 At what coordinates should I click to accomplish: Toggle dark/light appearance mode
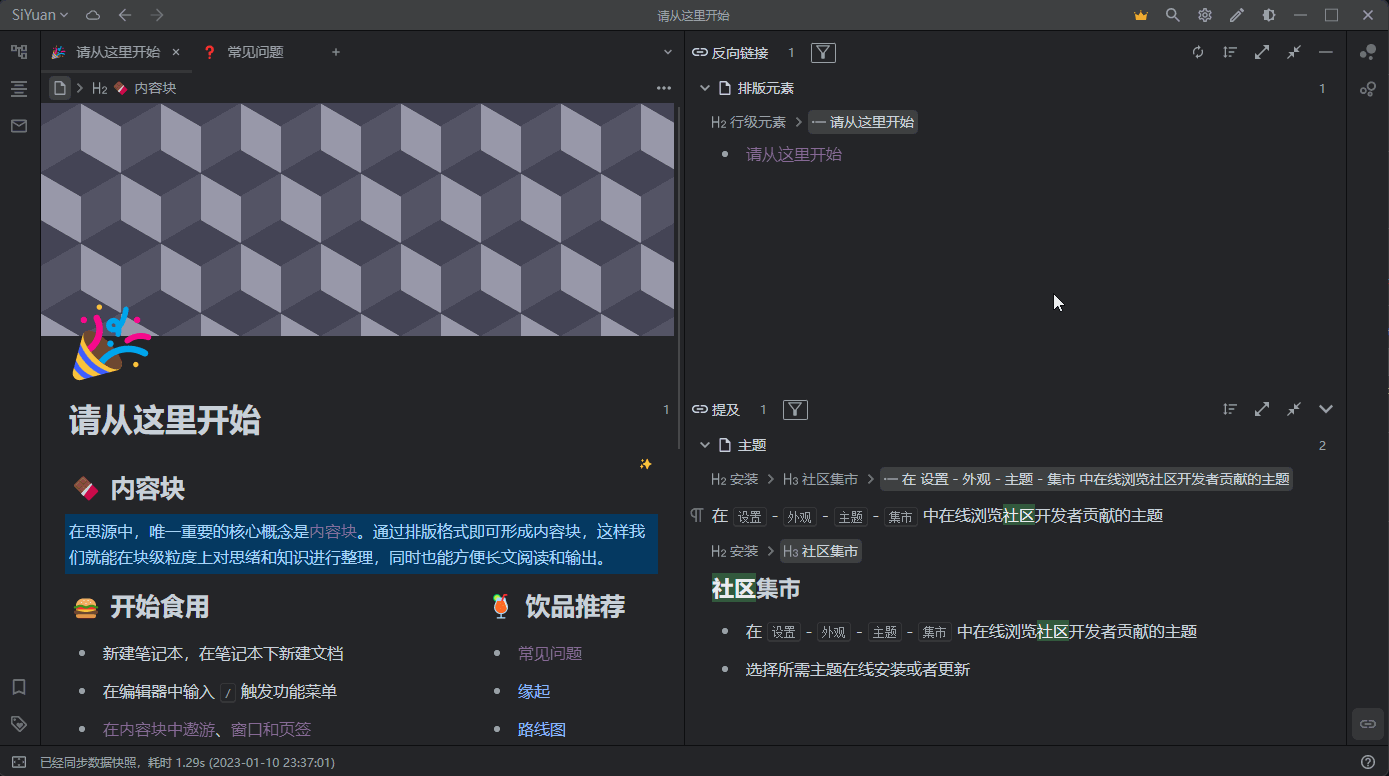1269,15
